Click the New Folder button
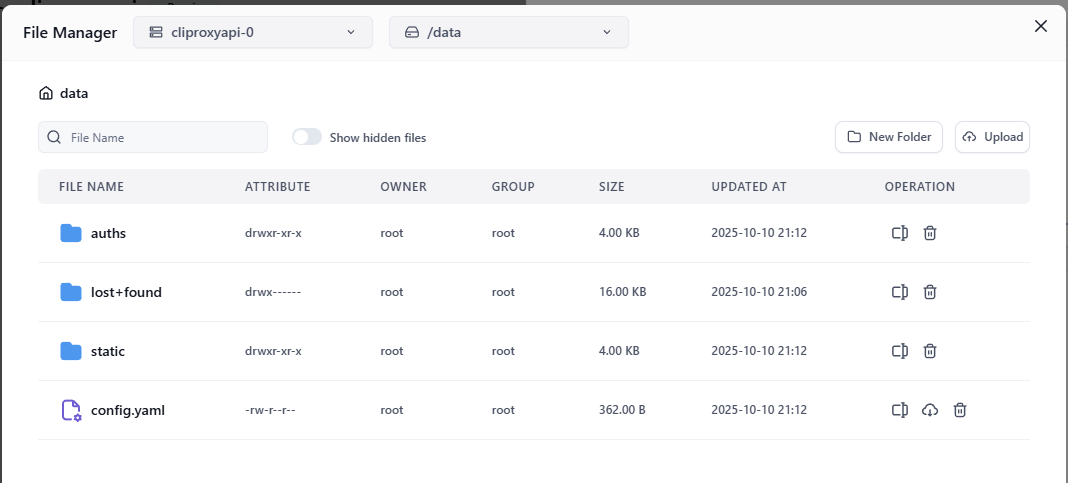 (x=888, y=137)
